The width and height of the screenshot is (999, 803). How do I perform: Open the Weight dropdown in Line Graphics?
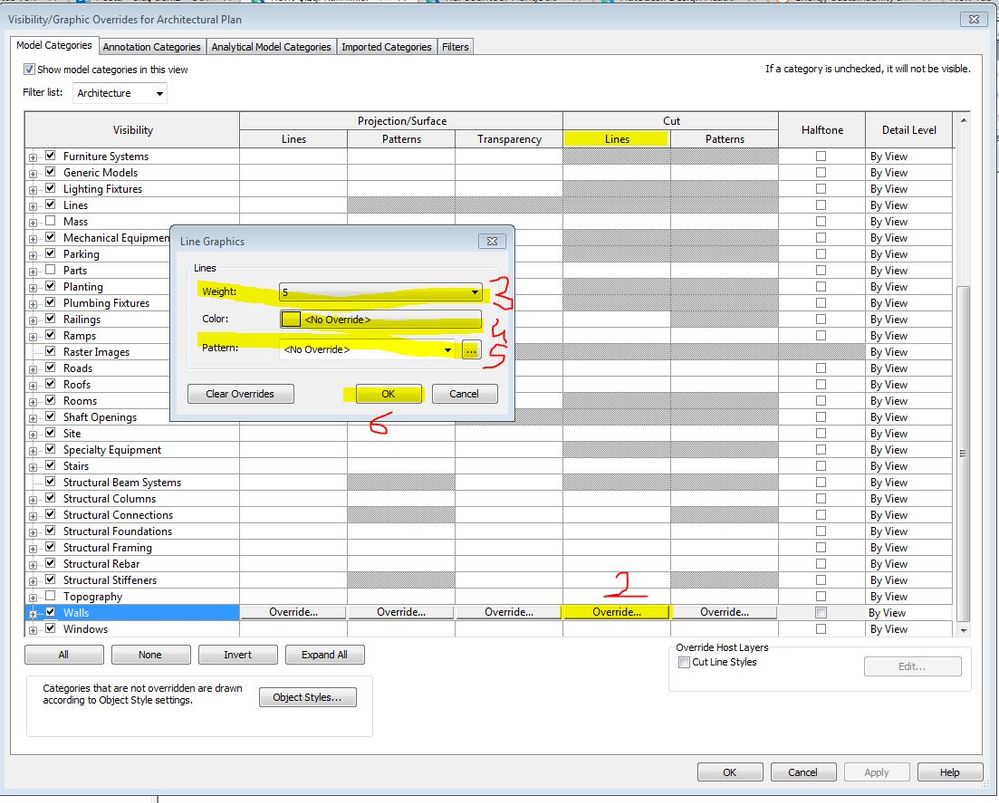click(x=380, y=292)
